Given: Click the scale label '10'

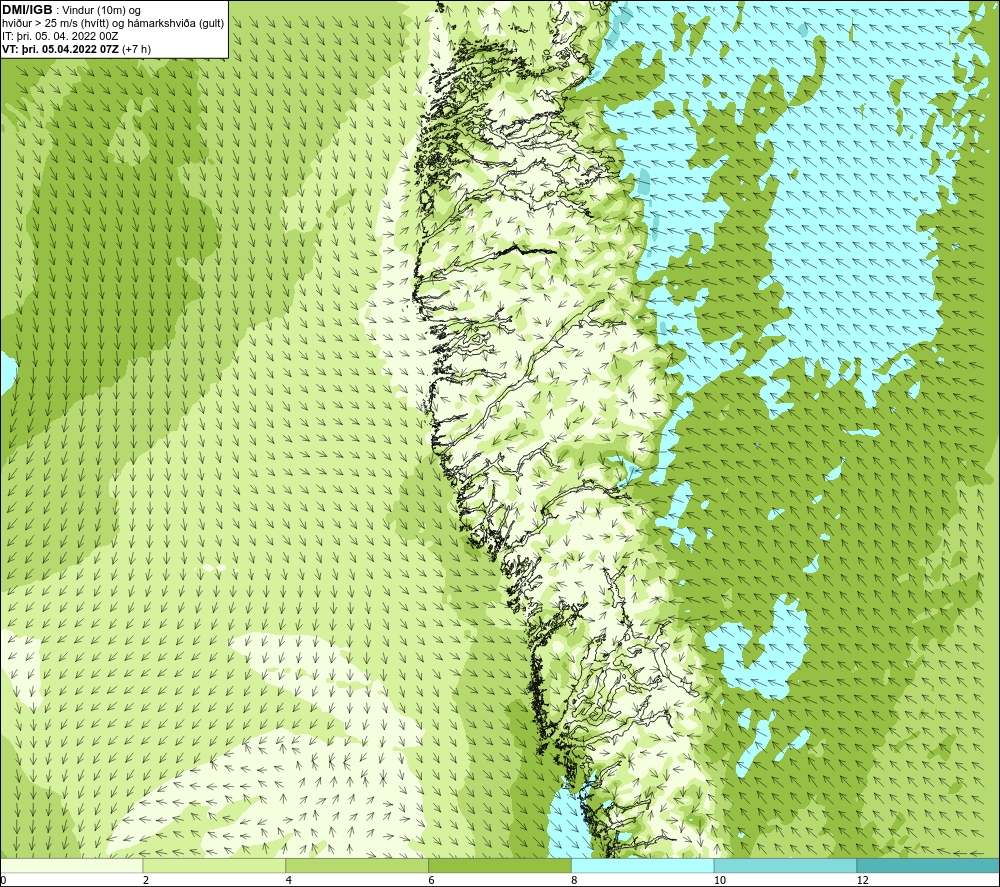Looking at the screenshot, I should tap(720, 881).
